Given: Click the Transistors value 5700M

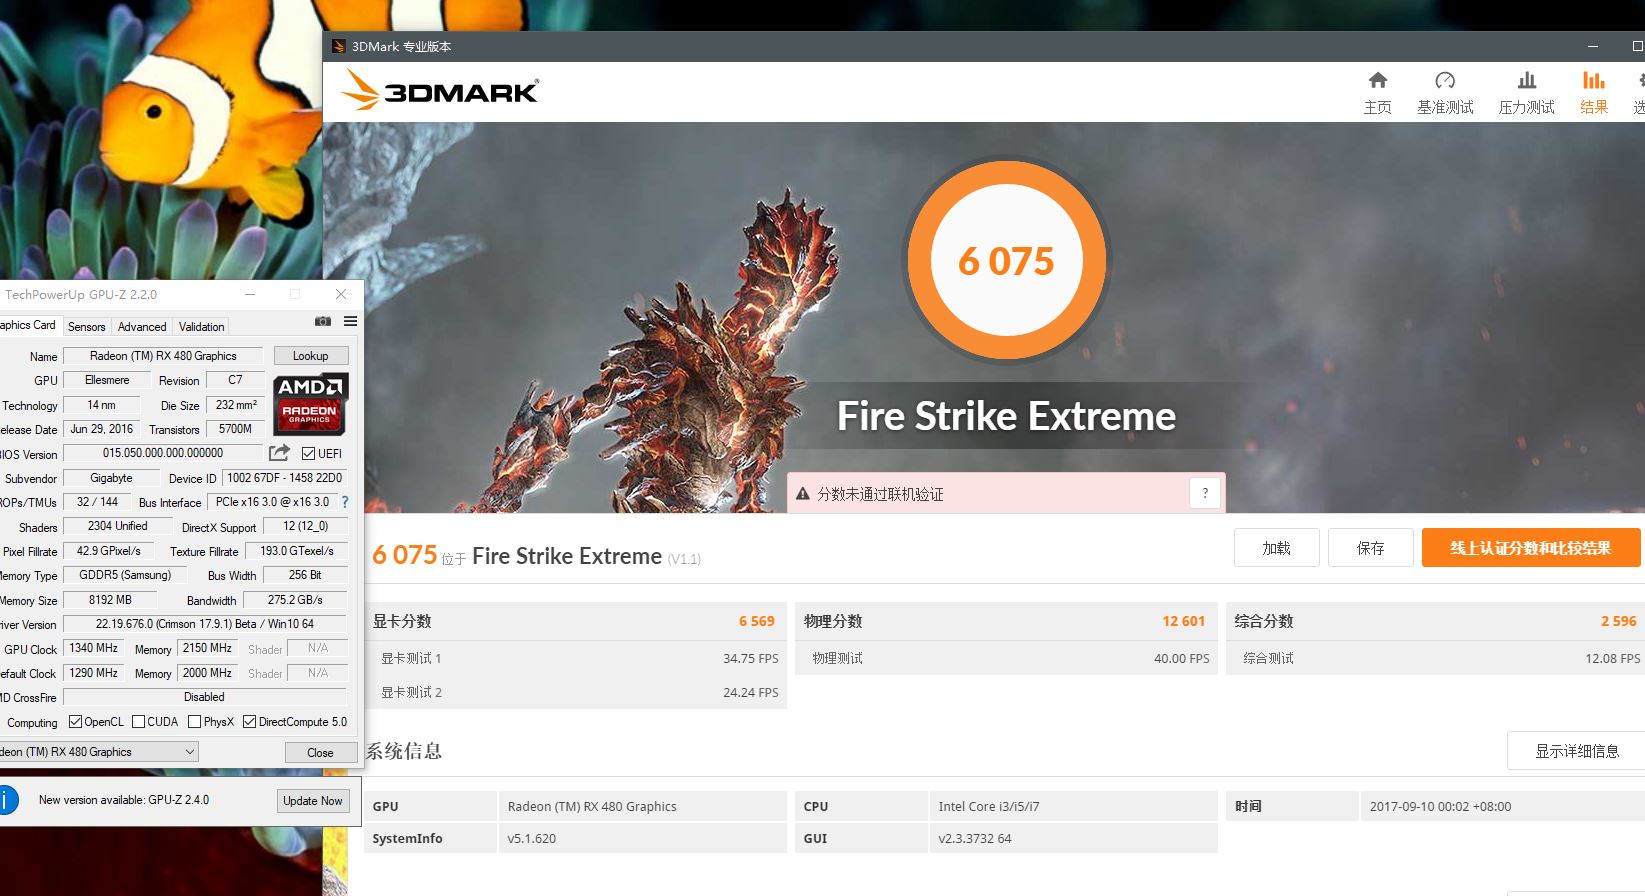Looking at the screenshot, I should coord(235,429).
